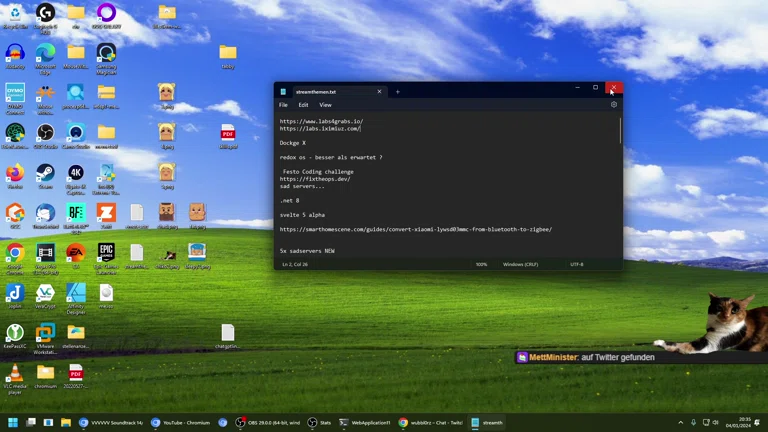Click Windows (CRLF) line ending indicator

(520, 264)
